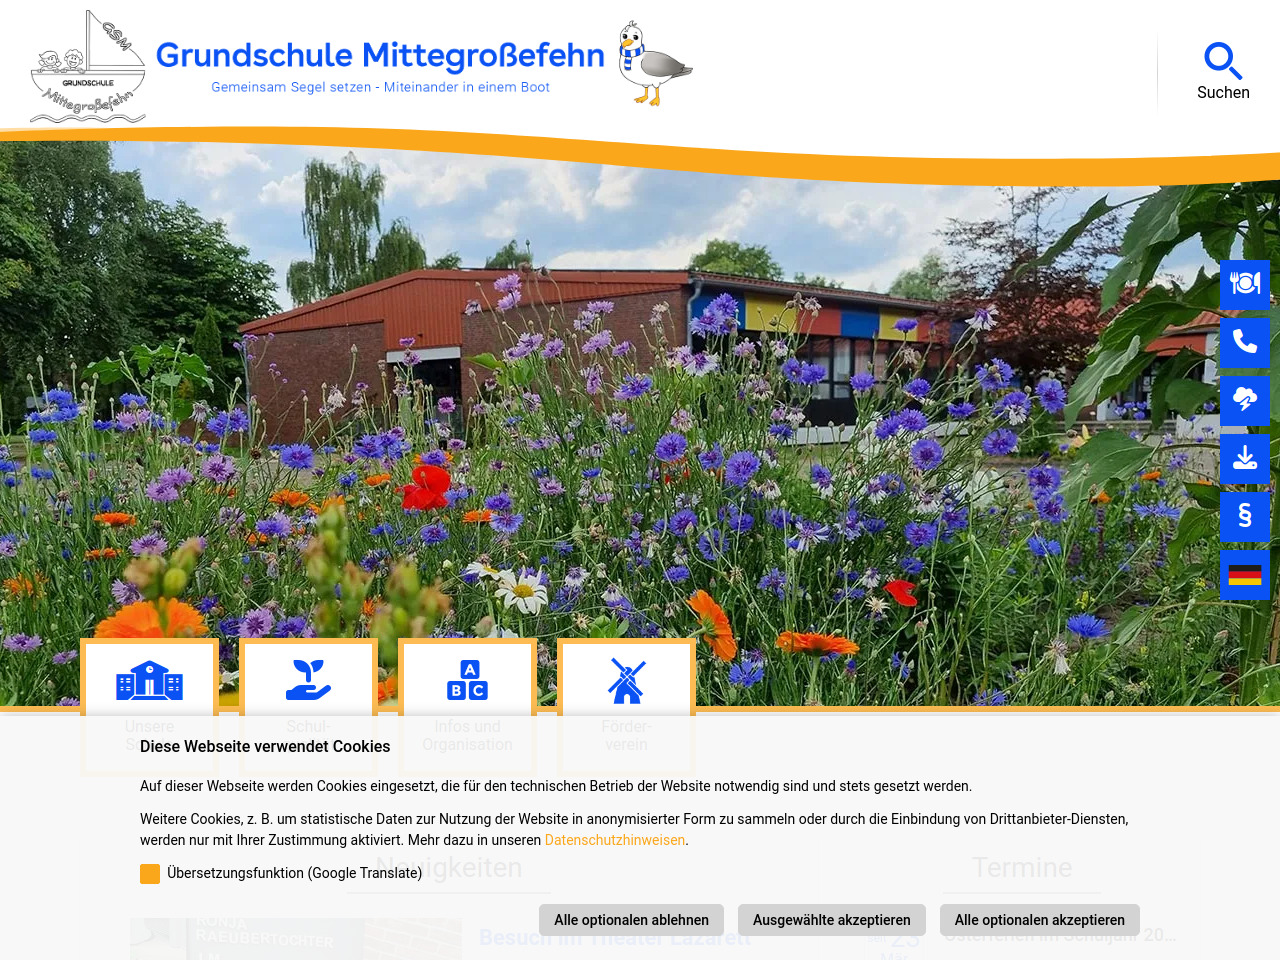
Task: Click the GSM sailboat school logo
Action: [88, 68]
